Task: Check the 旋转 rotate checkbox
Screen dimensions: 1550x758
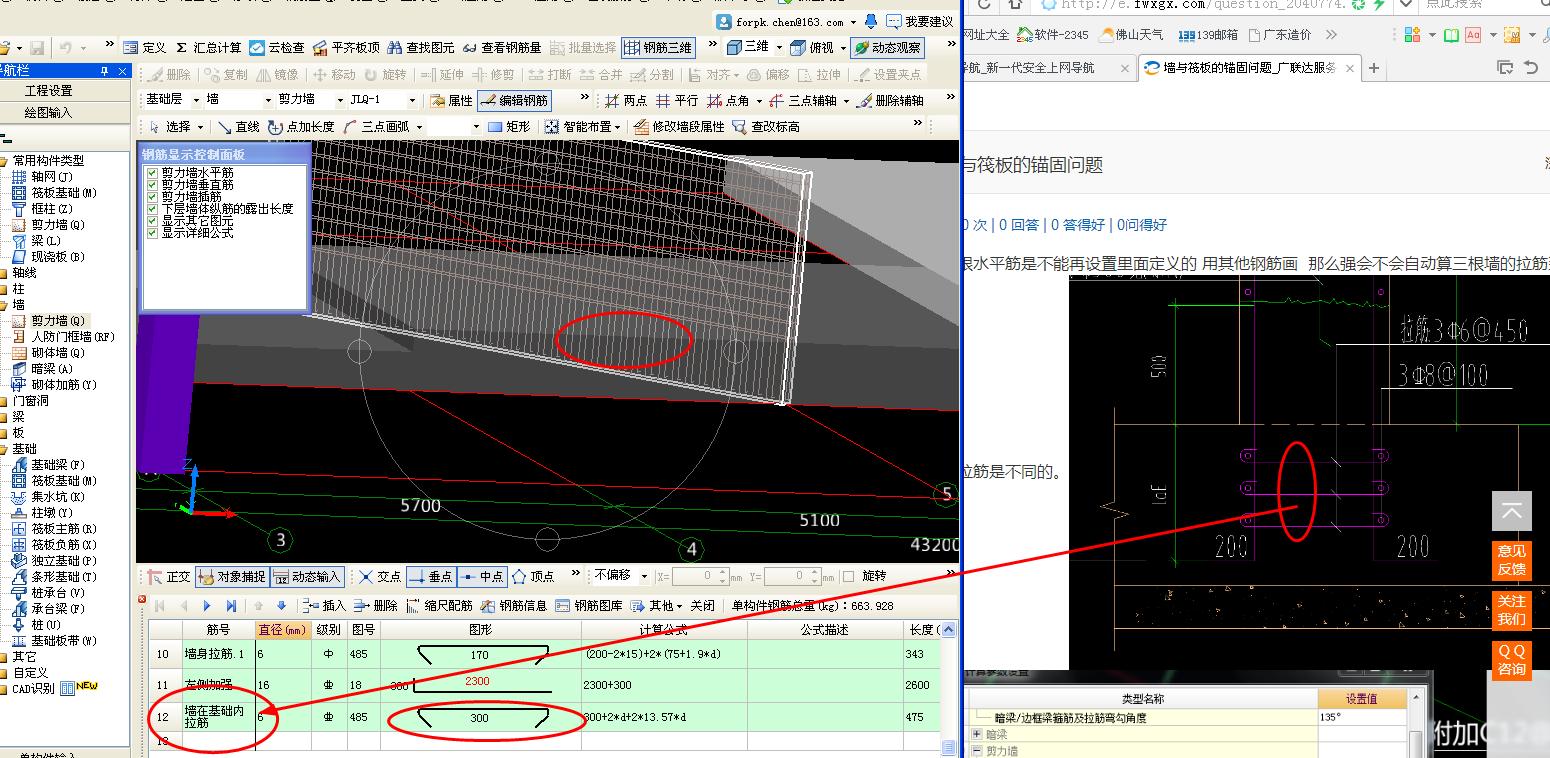Action: (849, 576)
